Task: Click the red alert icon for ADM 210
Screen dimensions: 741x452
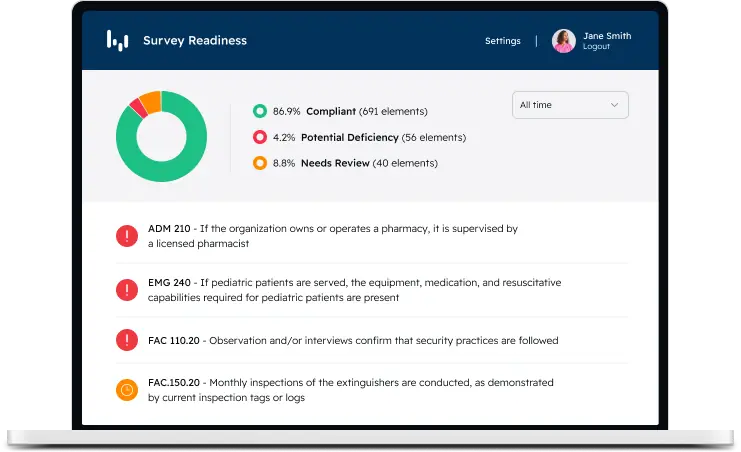Action: [x=127, y=236]
